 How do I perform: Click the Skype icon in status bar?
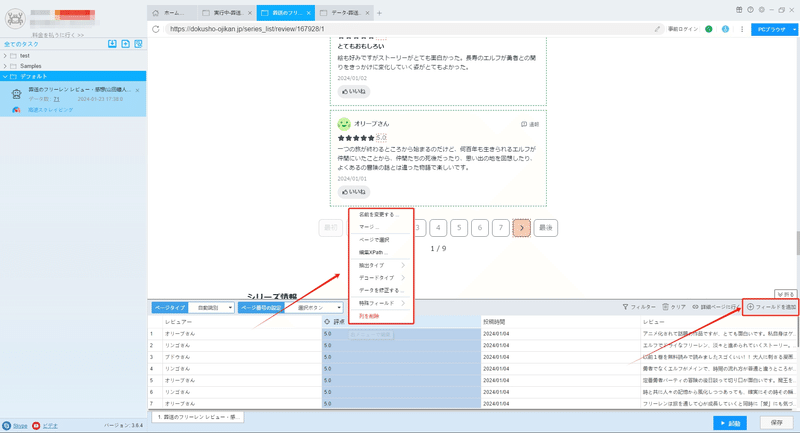[7, 425]
